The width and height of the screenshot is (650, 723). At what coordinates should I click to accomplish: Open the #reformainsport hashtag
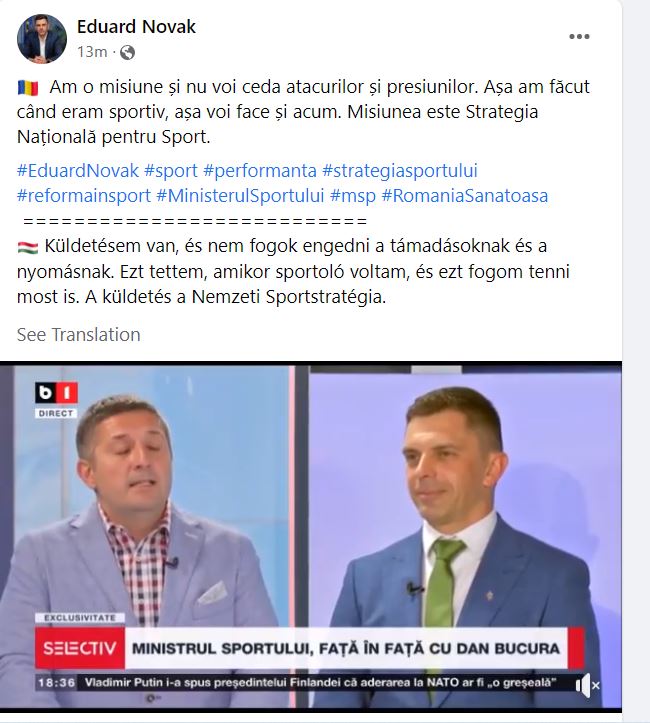84,196
